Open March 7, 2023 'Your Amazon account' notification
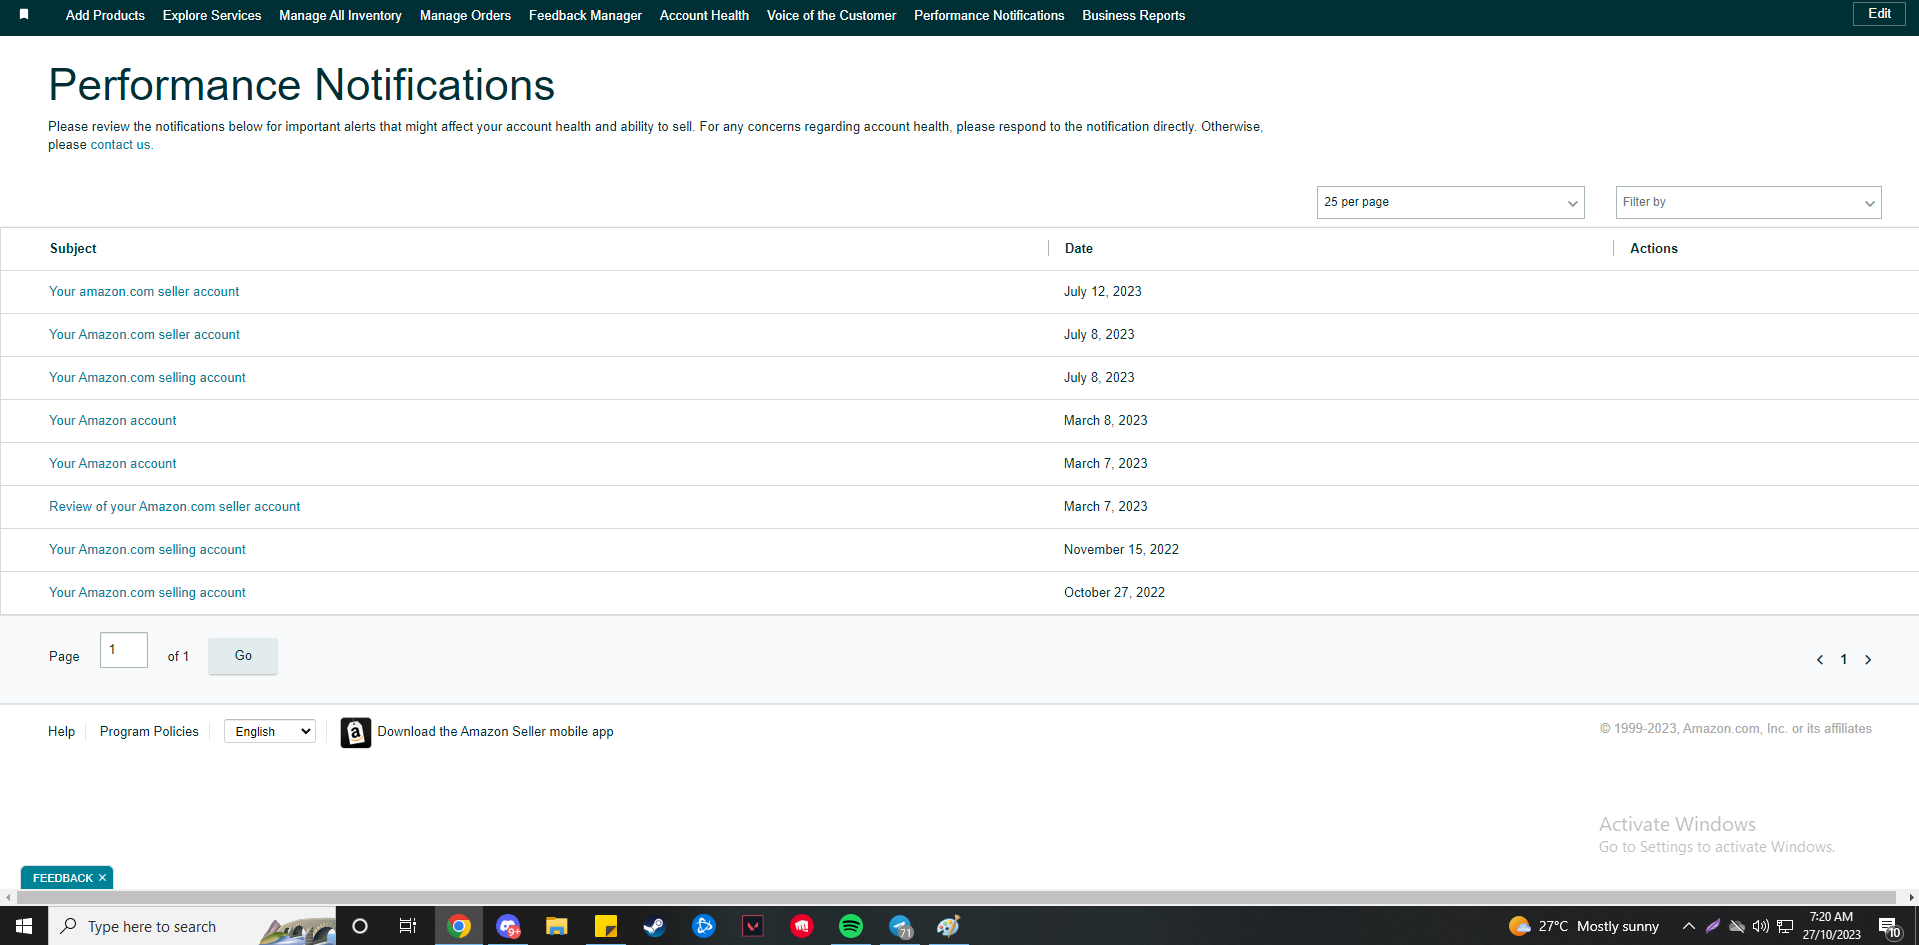The height and width of the screenshot is (945, 1919). point(112,464)
